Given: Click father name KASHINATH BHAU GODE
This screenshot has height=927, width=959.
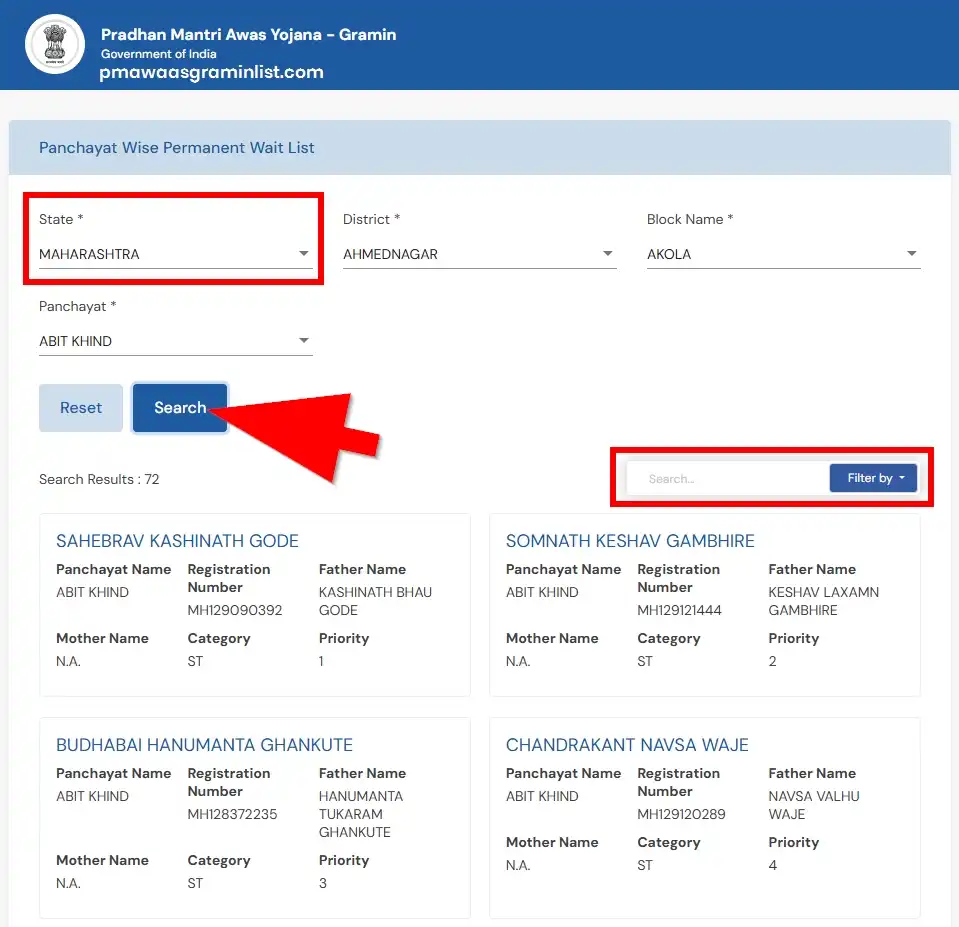Looking at the screenshot, I should [x=375, y=601].
